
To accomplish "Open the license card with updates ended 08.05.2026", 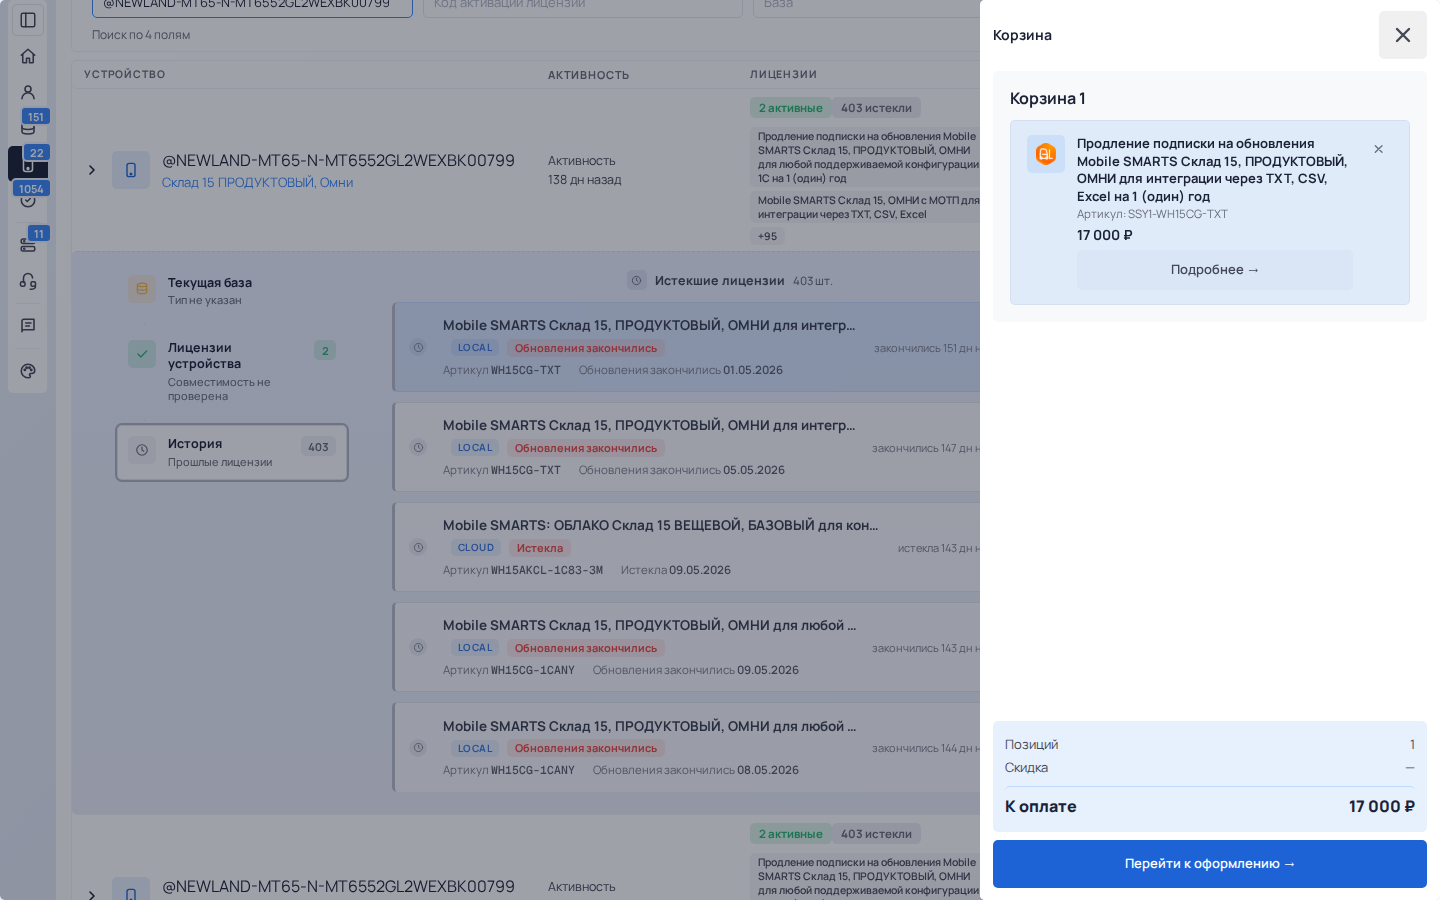I will coord(686,747).
